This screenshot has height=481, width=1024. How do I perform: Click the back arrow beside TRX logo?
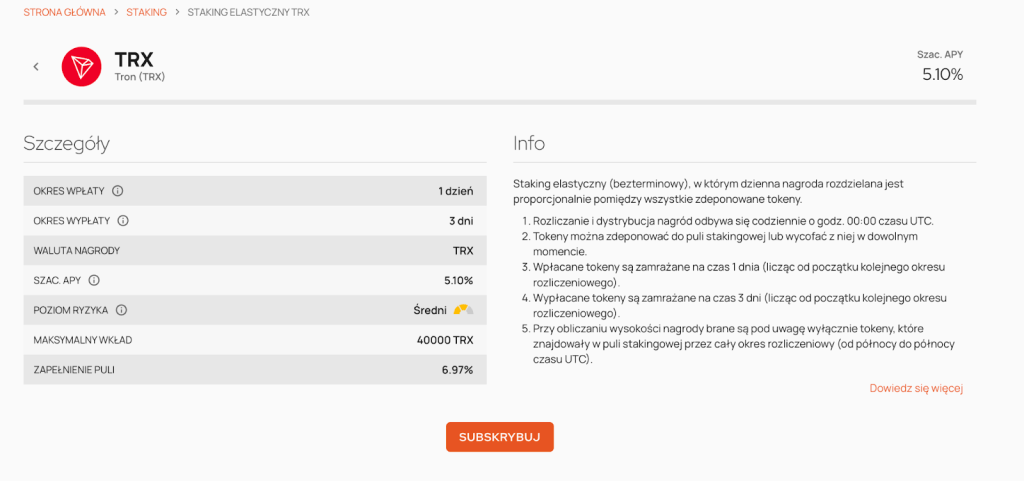[36, 67]
